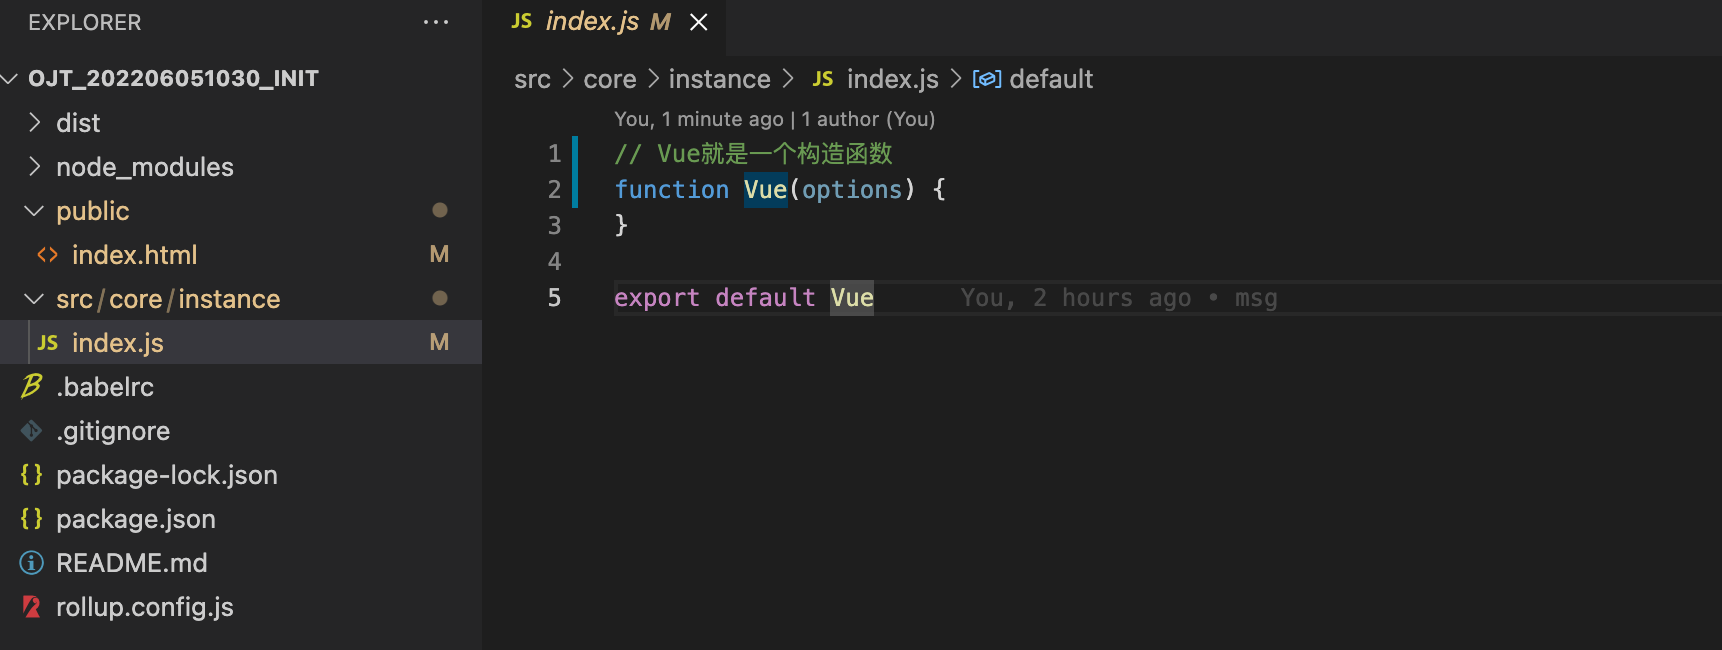The image size is (1722, 650).
Task: Collapse the src/core/instance folder chevron
Action: [x=35, y=298]
